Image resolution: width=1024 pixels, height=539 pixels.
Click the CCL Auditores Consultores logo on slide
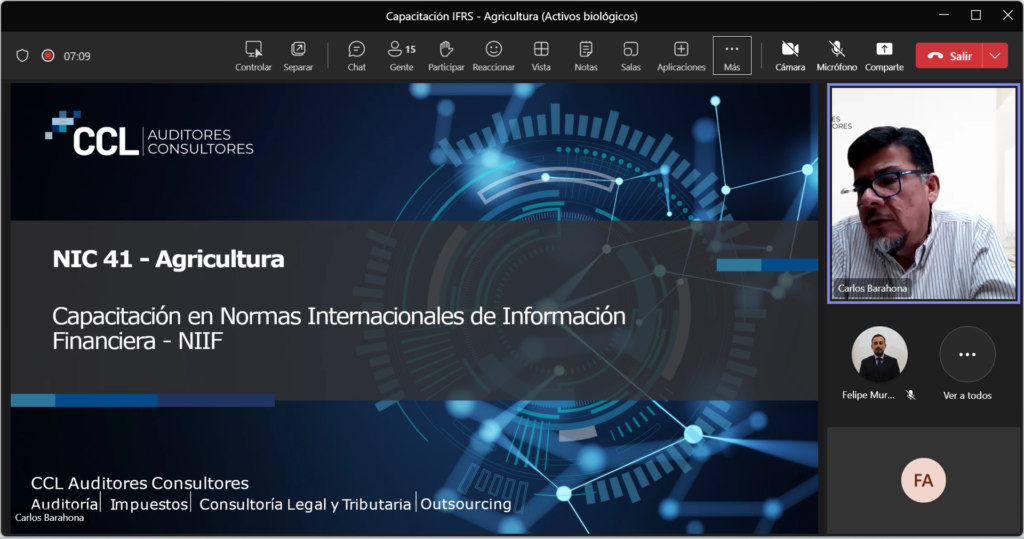150,134
